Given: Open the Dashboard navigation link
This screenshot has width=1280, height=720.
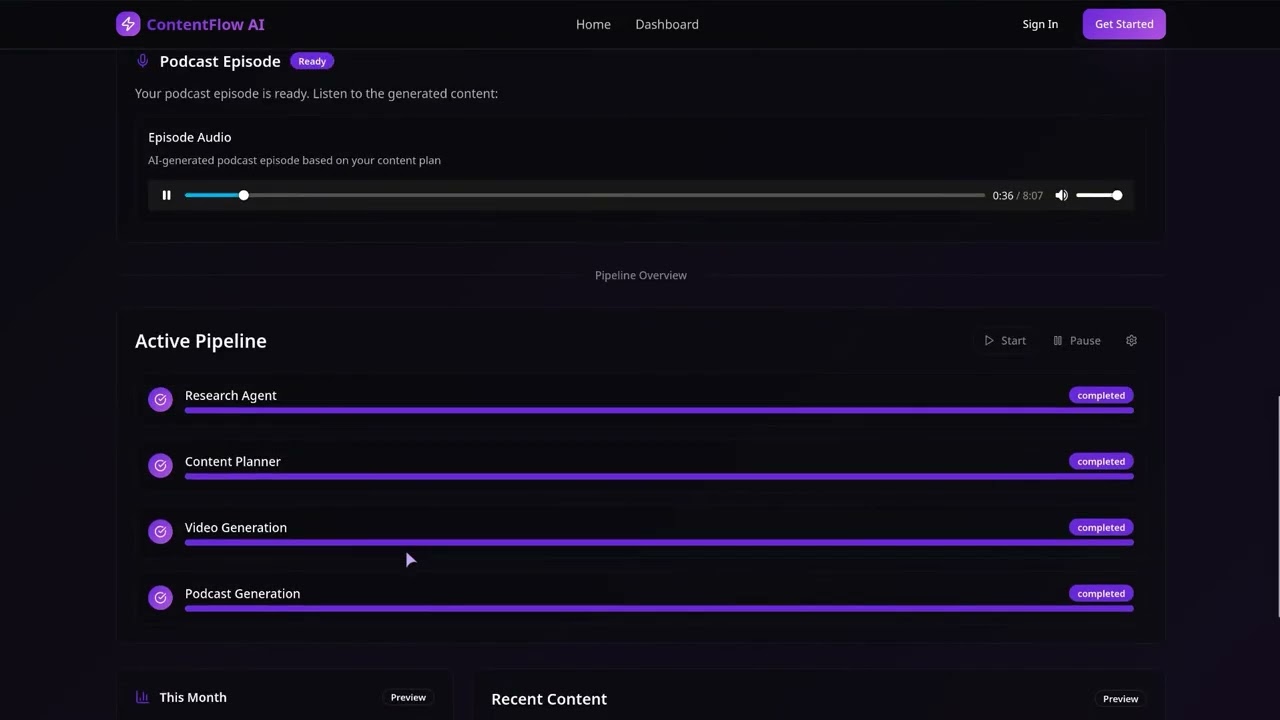Looking at the screenshot, I should pos(667,24).
